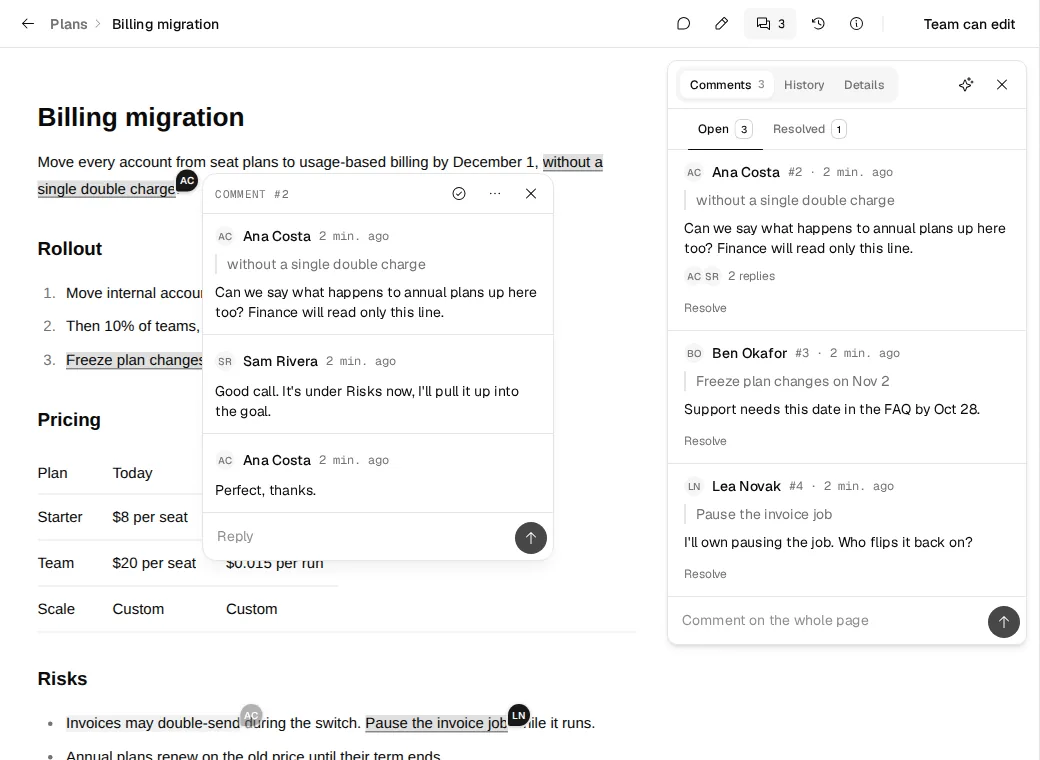
Task: Close the comments side panel
Action: click(x=1002, y=84)
